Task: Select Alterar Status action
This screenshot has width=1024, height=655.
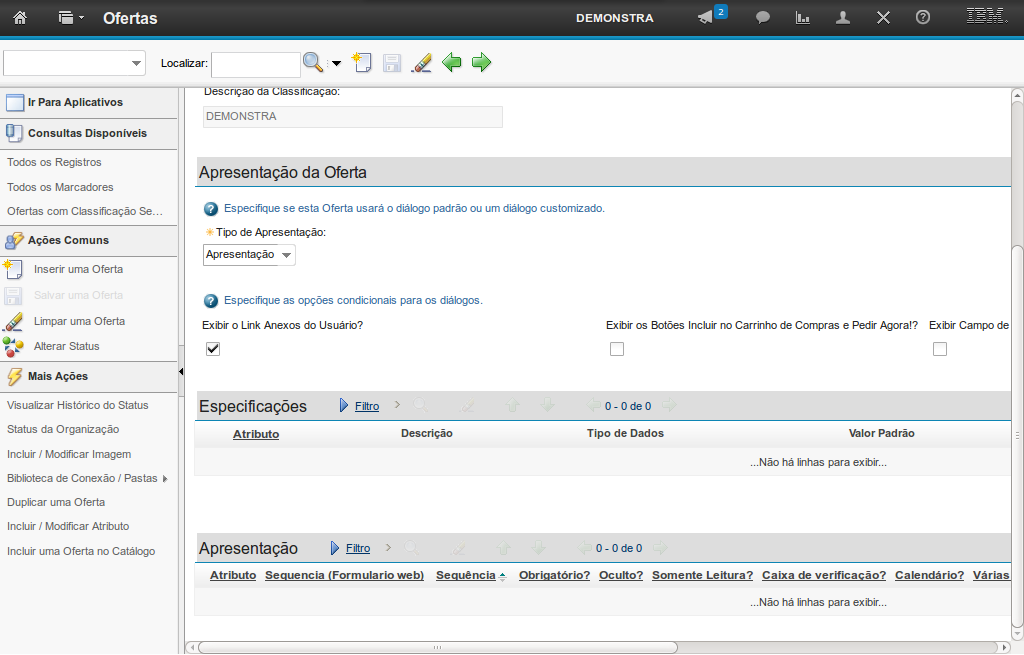Action: tap(66, 346)
